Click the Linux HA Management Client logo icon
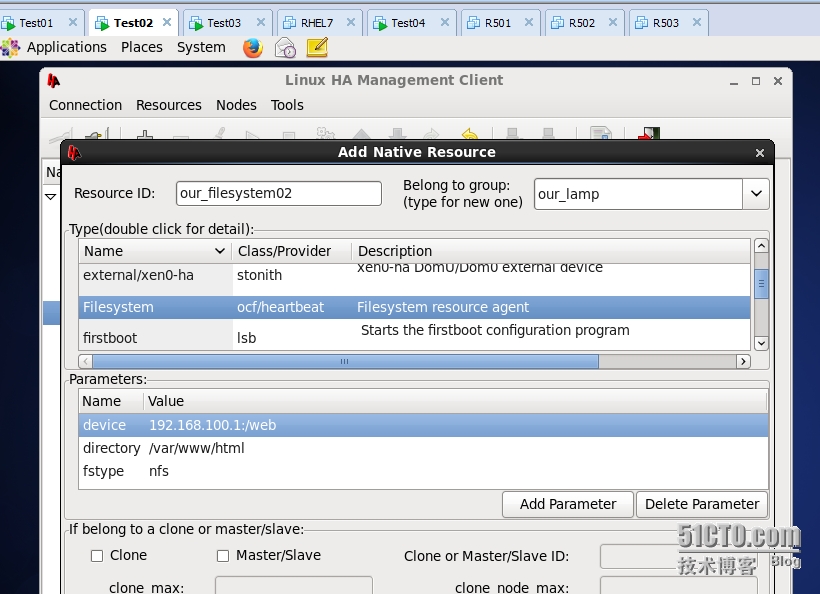 click(x=53, y=81)
